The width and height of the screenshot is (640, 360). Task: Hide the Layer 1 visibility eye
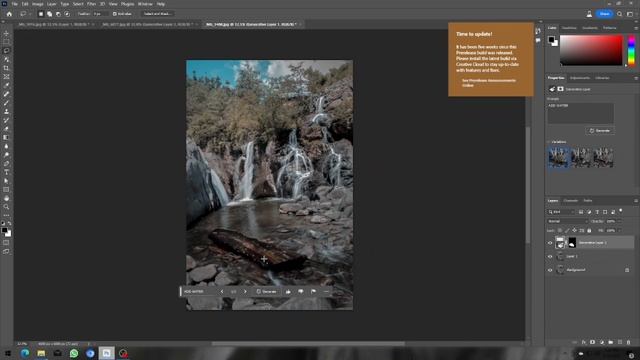click(x=550, y=256)
